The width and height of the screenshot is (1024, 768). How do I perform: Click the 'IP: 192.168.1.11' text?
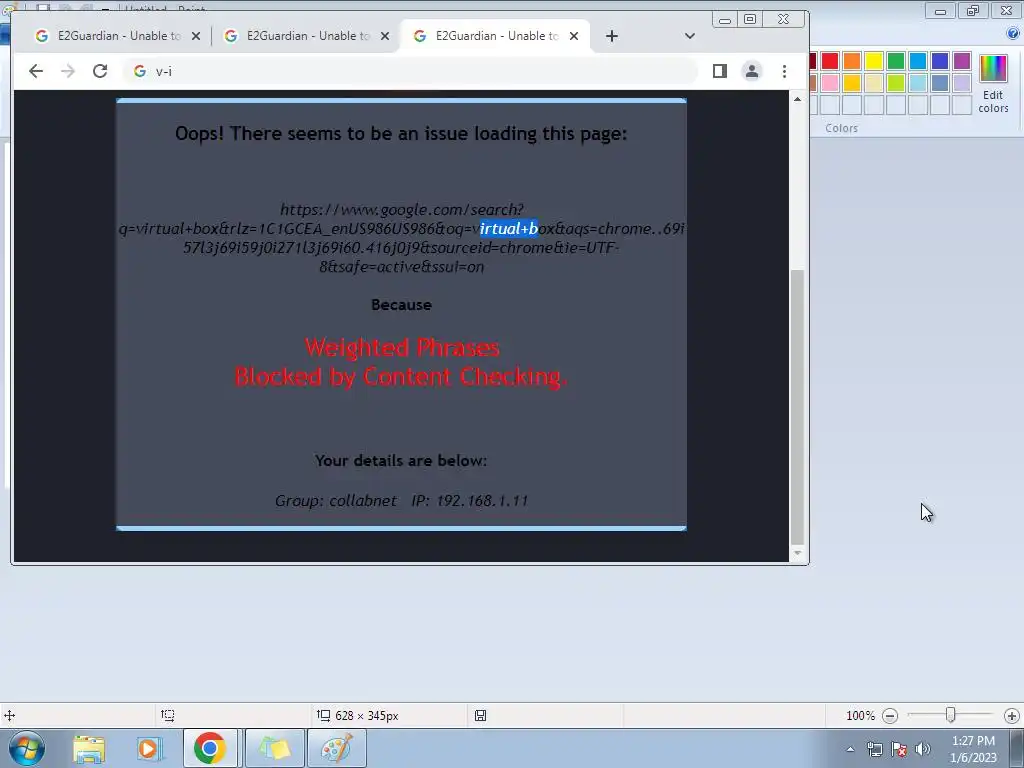coord(470,501)
